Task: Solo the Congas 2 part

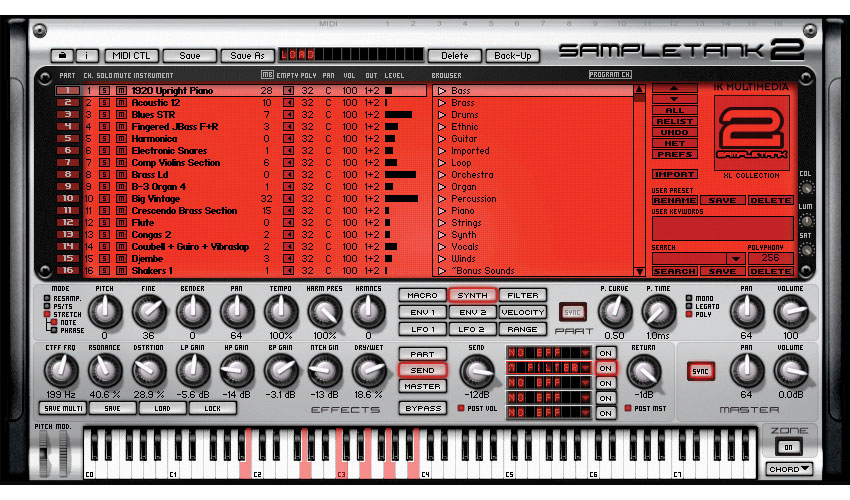Action: pos(105,234)
